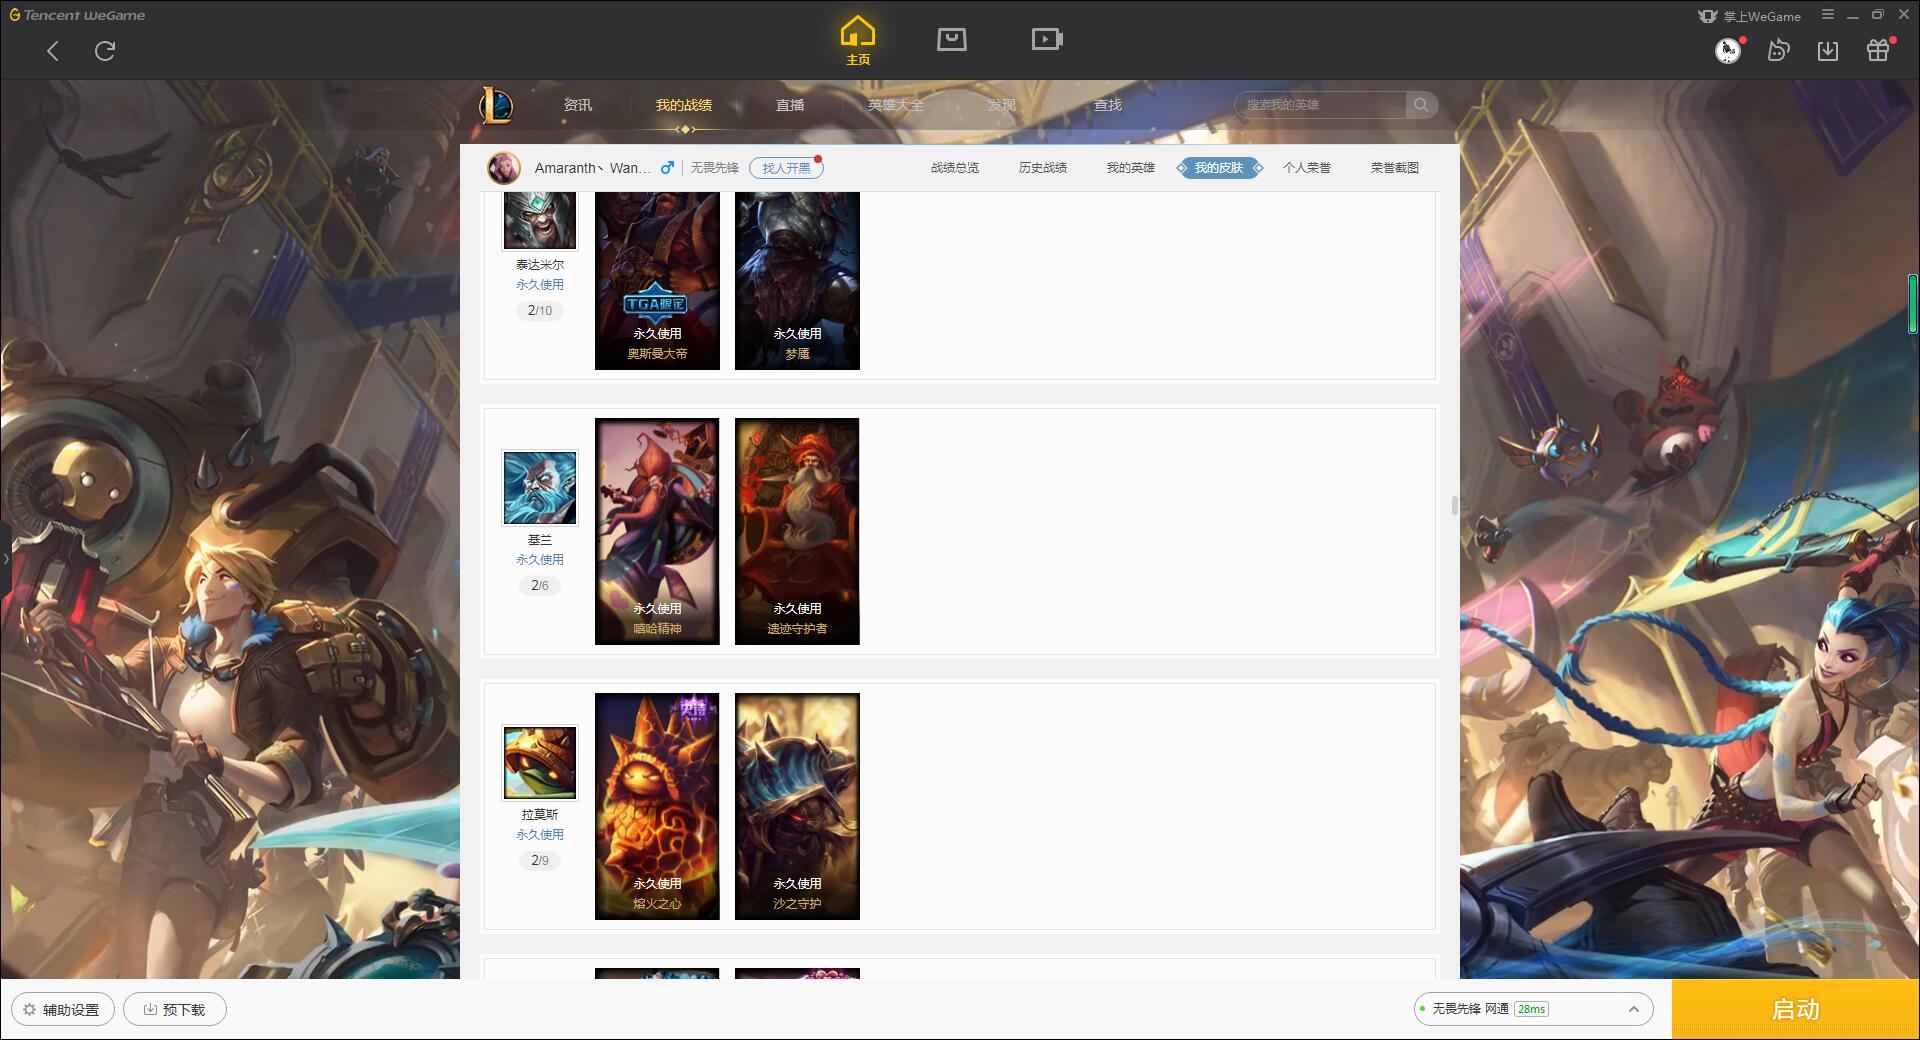This screenshot has height=1040, width=1920.
Task: Click the search magnifier icon
Action: (x=1421, y=105)
